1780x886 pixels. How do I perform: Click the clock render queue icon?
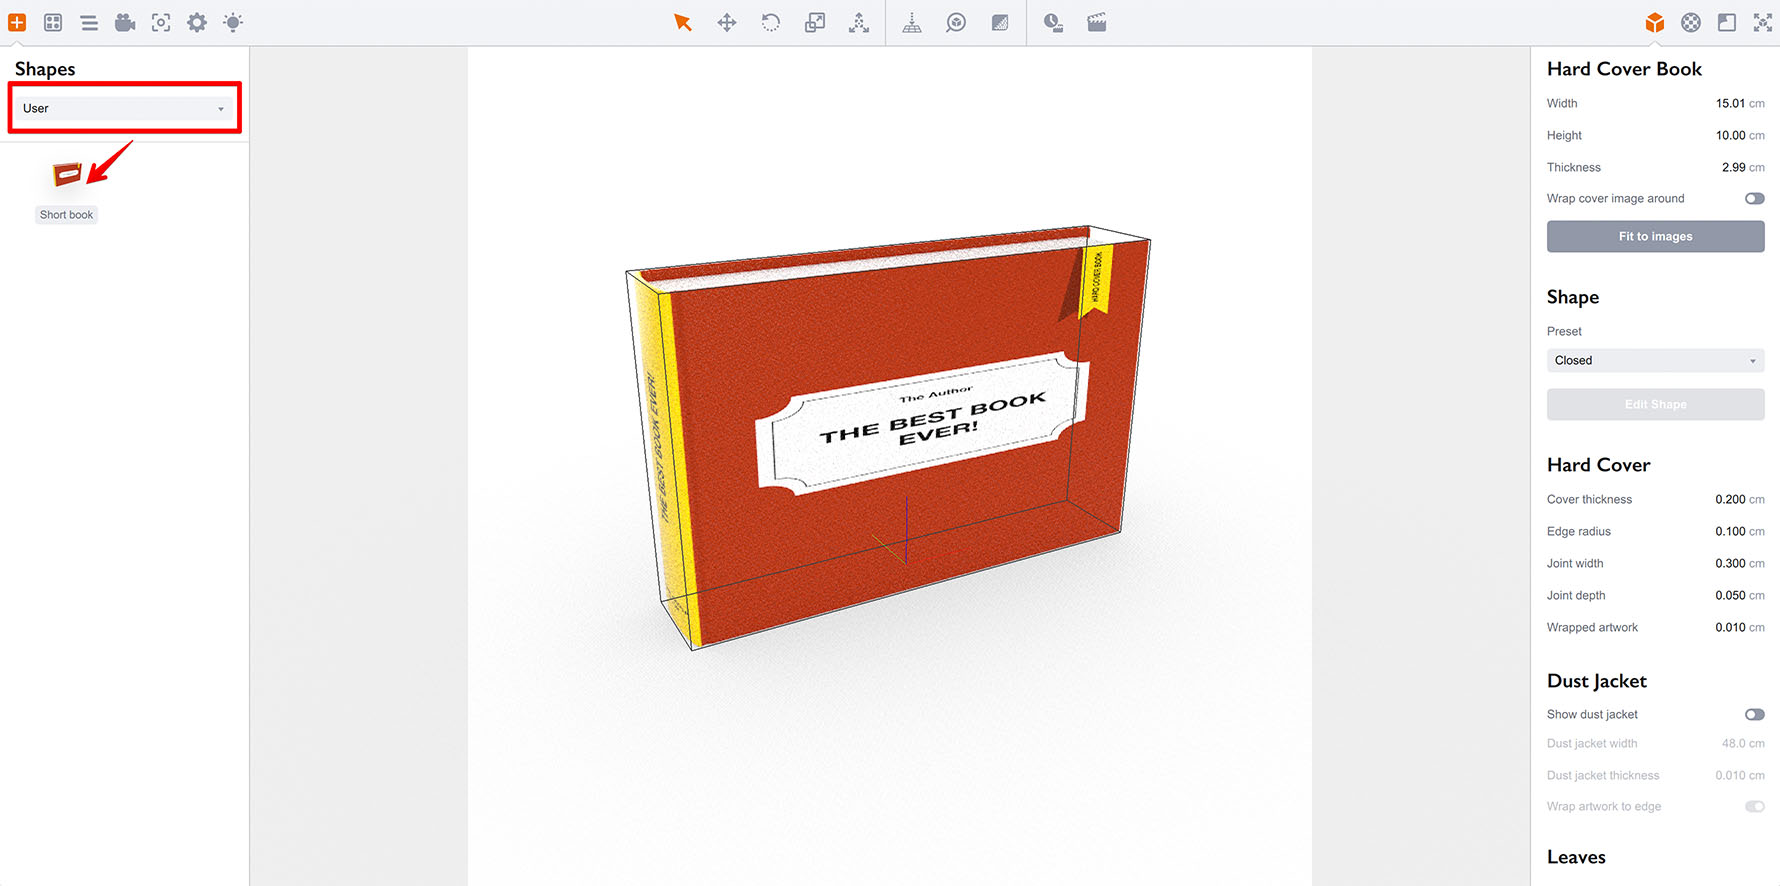tap(1053, 22)
